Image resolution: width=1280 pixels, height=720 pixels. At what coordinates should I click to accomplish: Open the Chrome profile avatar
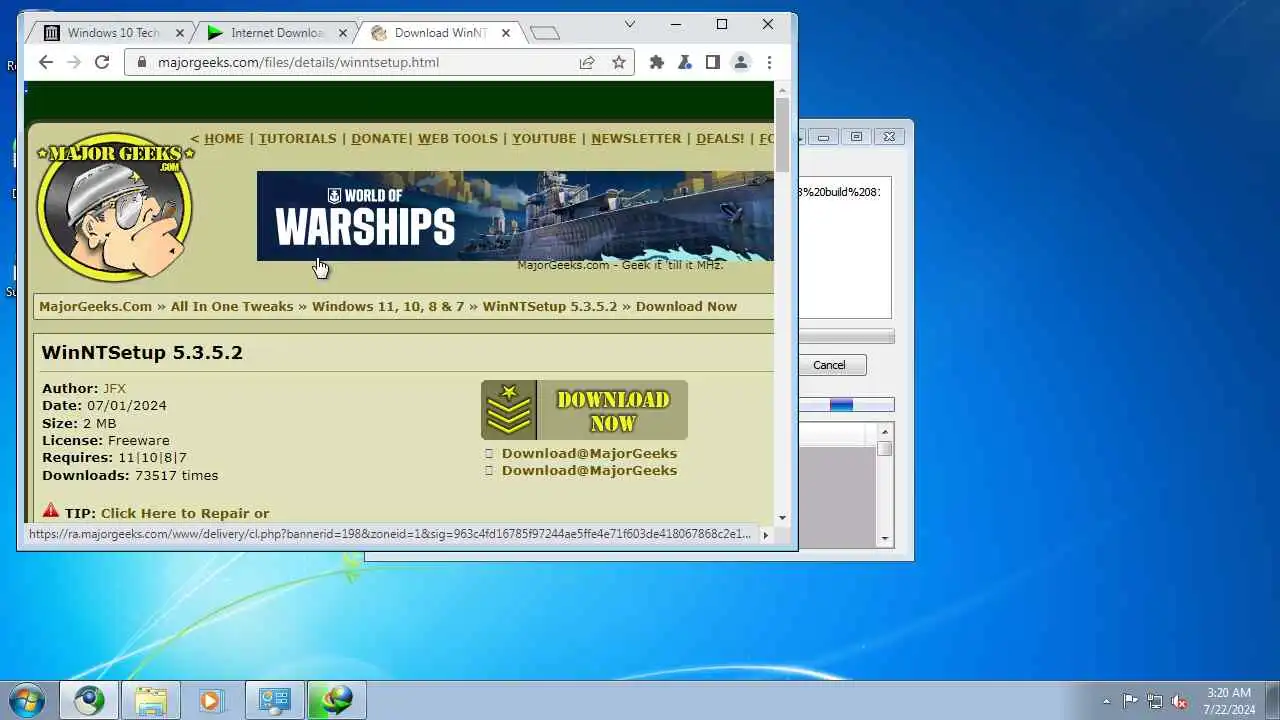(x=741, y=62)
